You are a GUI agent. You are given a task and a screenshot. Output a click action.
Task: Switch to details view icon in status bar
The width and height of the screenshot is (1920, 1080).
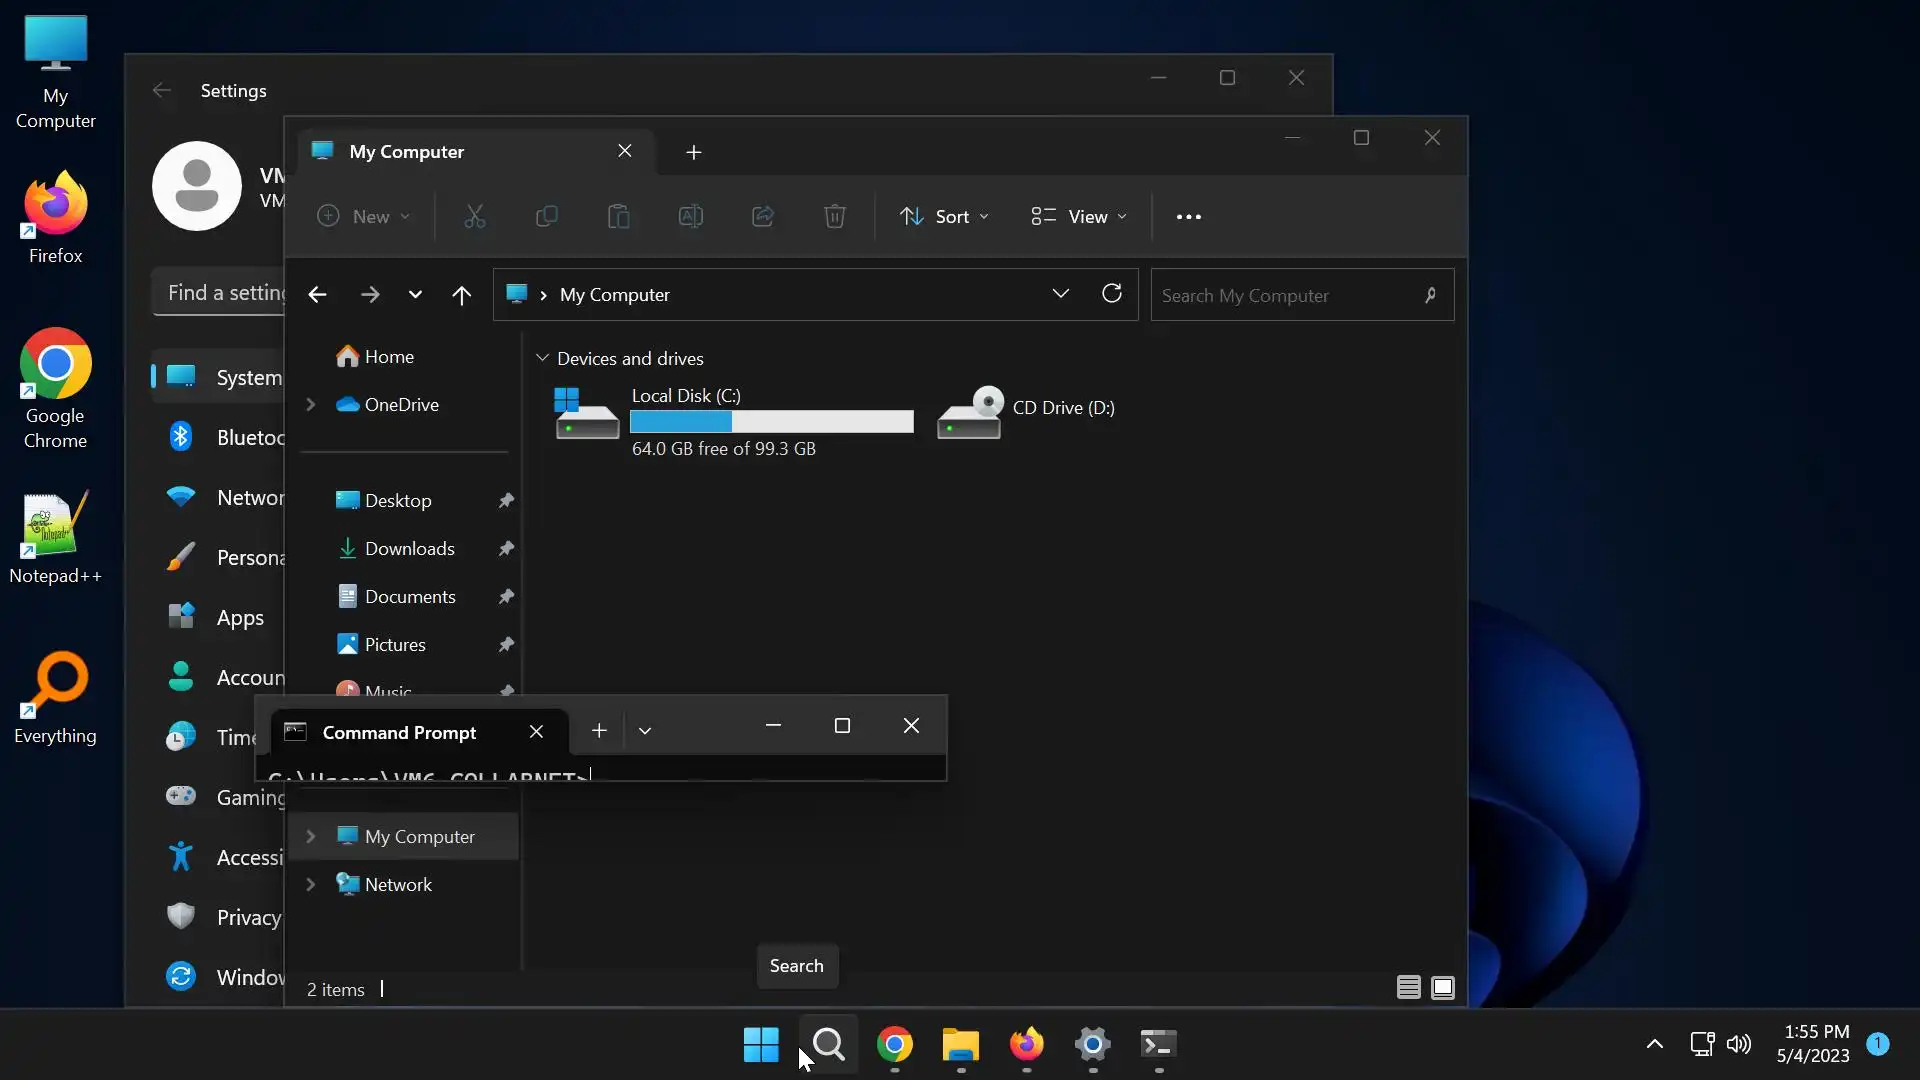[1408, 988]
